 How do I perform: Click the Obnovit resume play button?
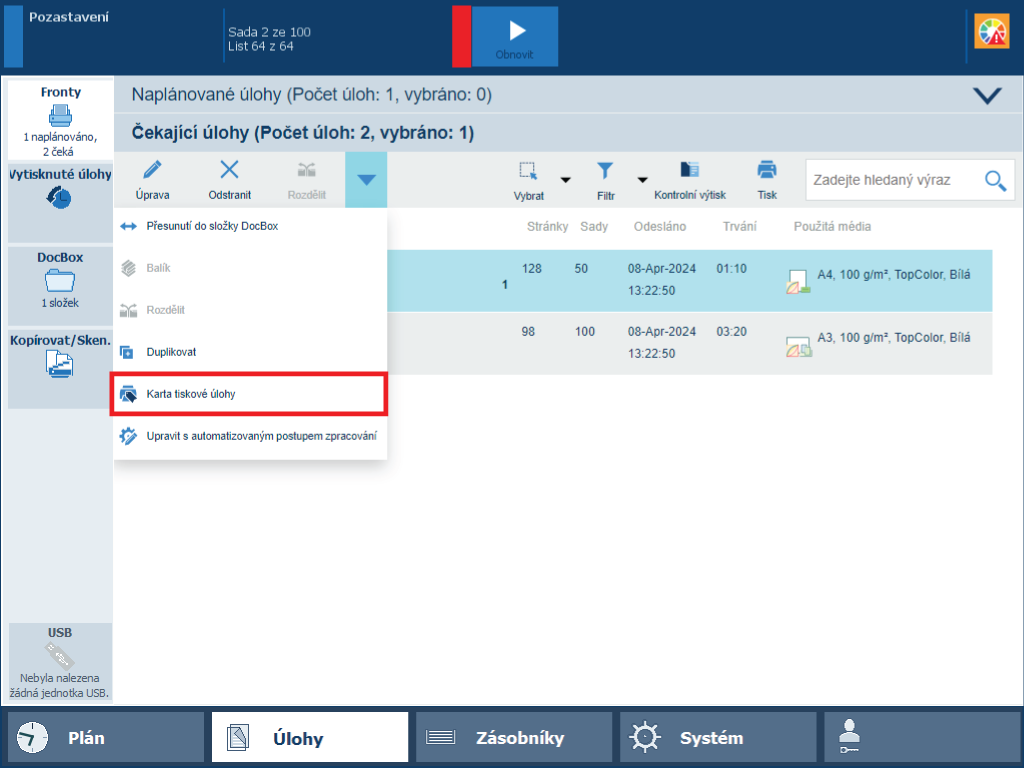tap(515, 37)
